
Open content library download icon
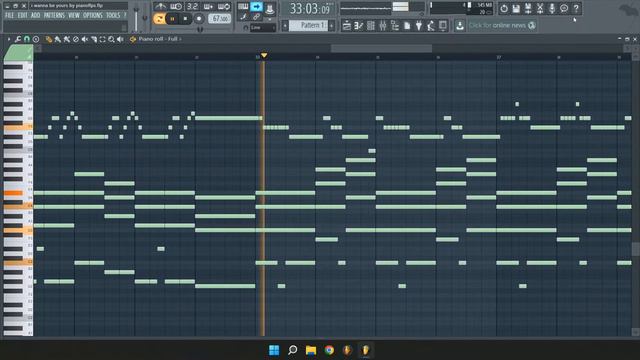tap(460, 26)
